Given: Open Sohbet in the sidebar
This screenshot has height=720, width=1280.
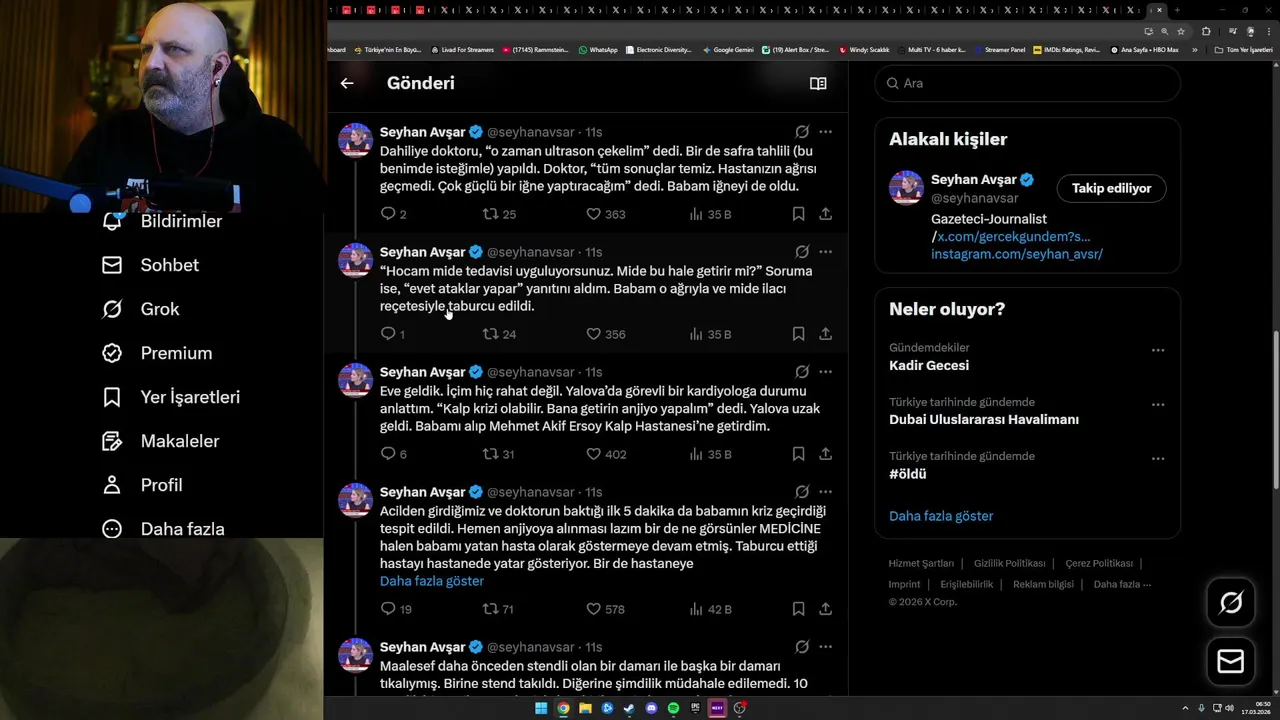Looking at the screenshot, I should click(x=150, y=265).
